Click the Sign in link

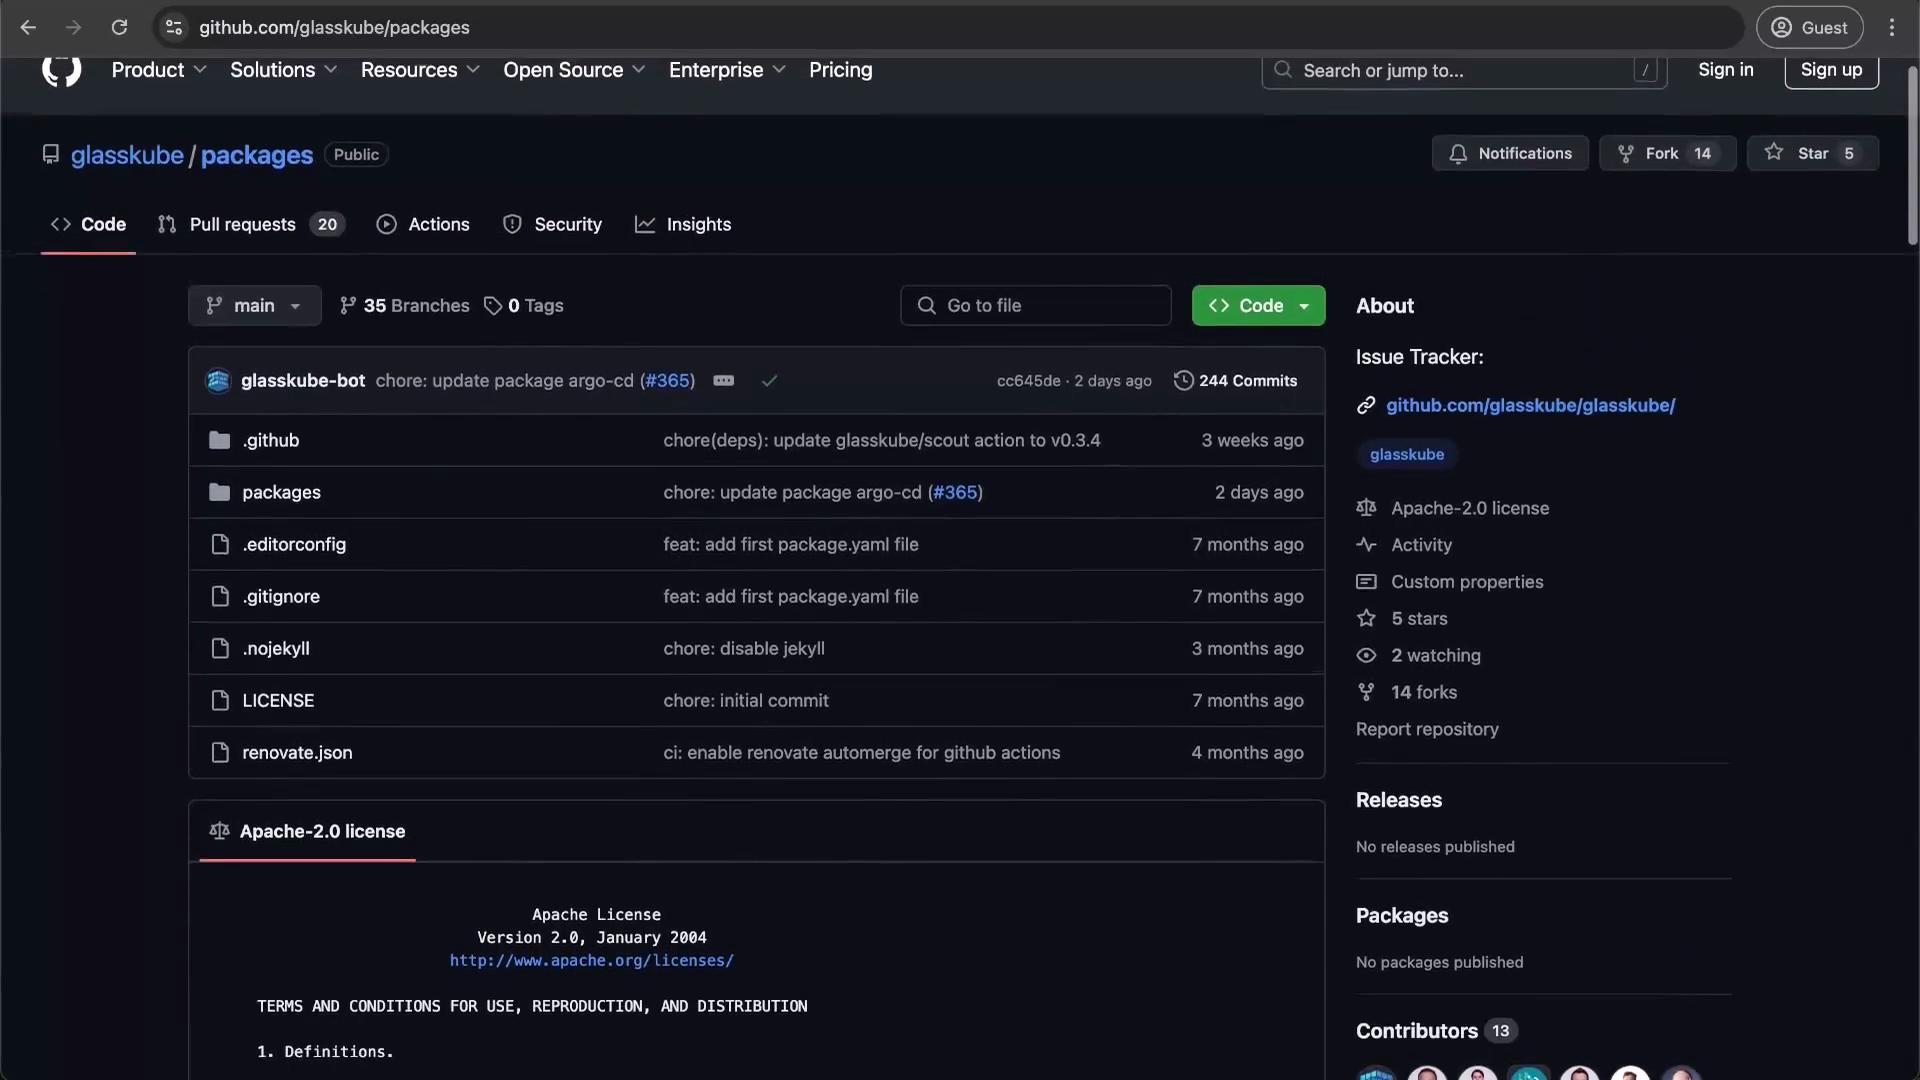(x=1725, y=69)
